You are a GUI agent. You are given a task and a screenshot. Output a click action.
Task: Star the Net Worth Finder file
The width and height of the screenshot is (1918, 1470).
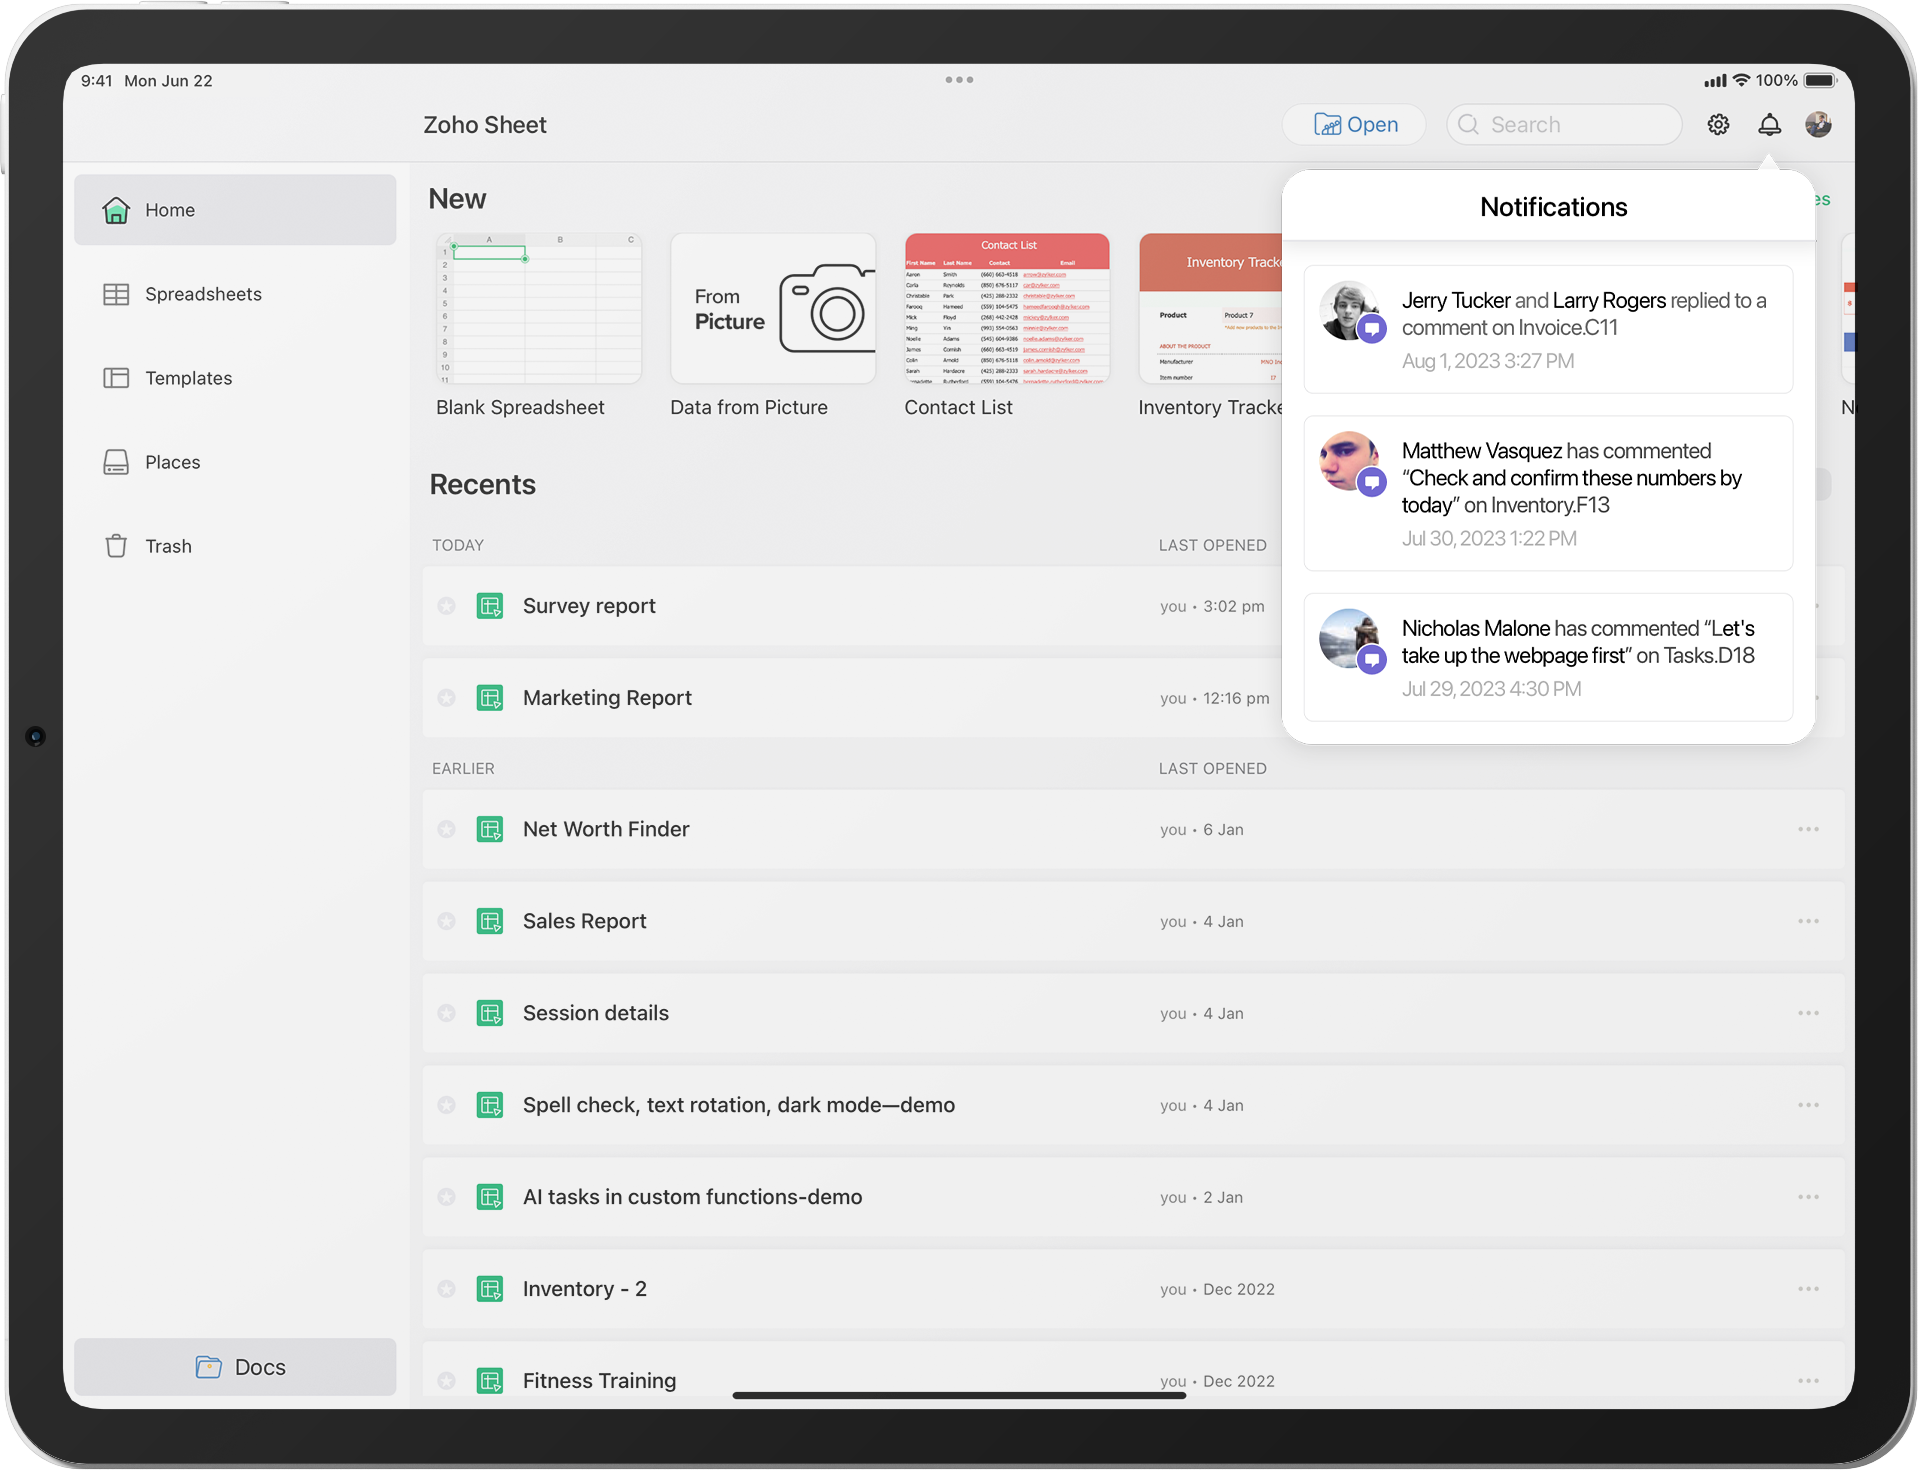pyautogui.click(x=447, y=829)
